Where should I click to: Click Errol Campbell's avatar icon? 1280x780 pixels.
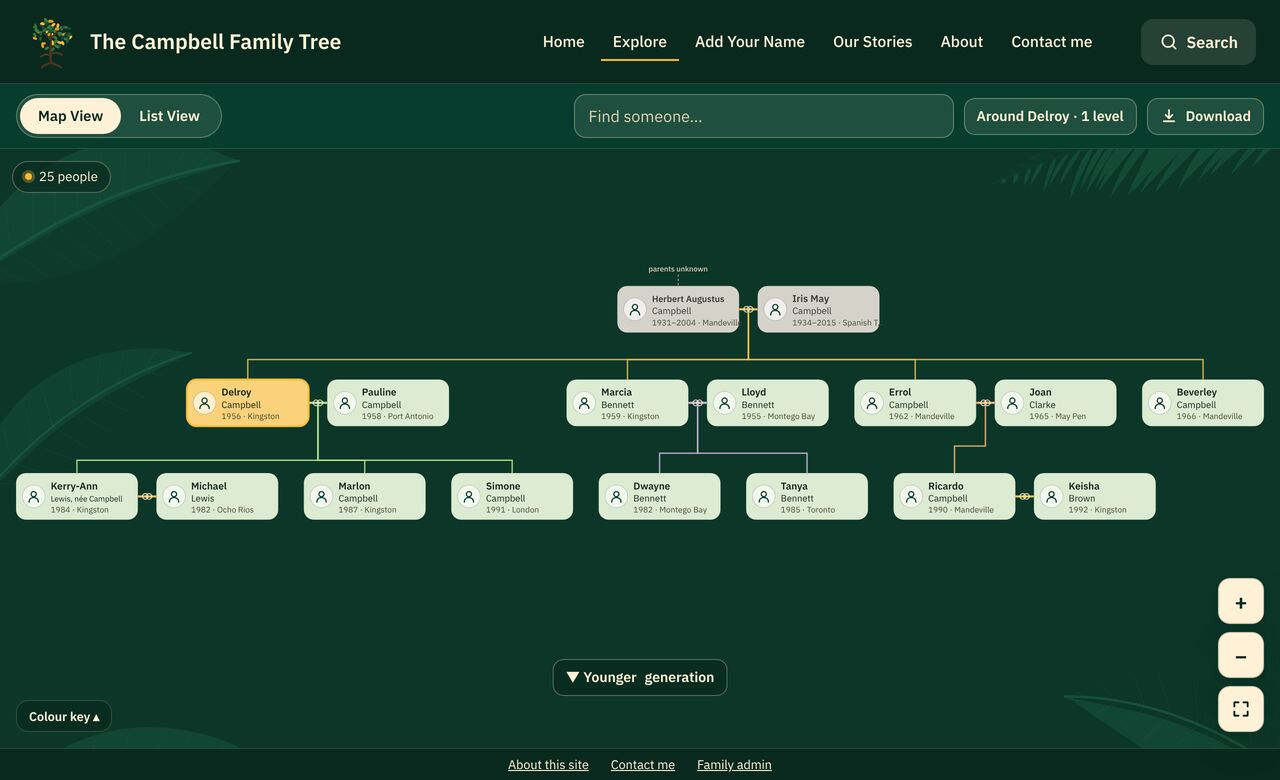tap(872, 403)
